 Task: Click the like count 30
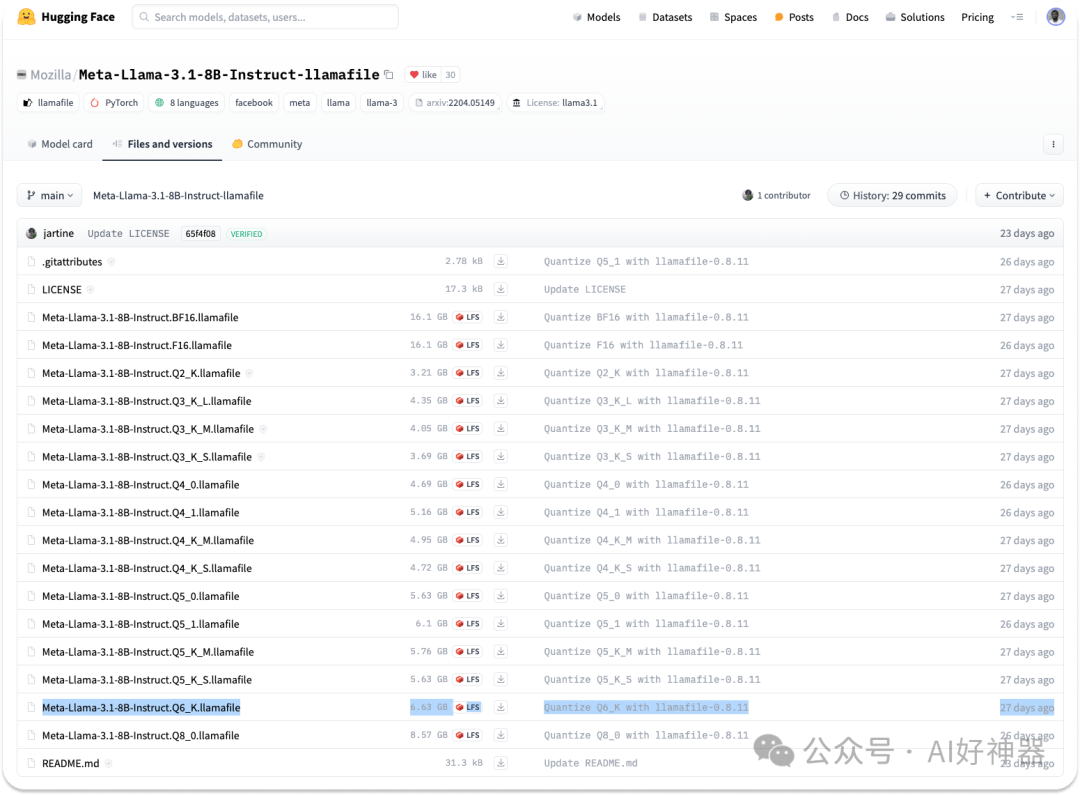tap(450, 74)
